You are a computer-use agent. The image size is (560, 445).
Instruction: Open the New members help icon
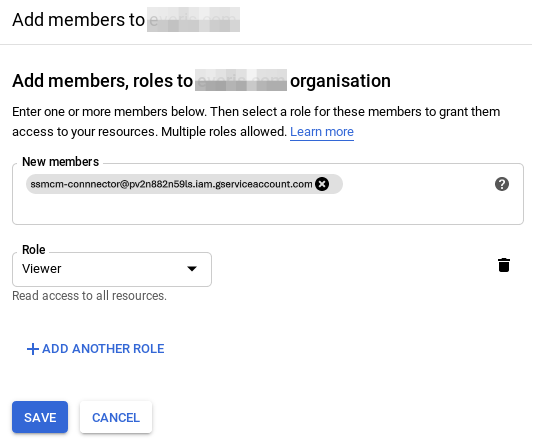tap(502, 184)
